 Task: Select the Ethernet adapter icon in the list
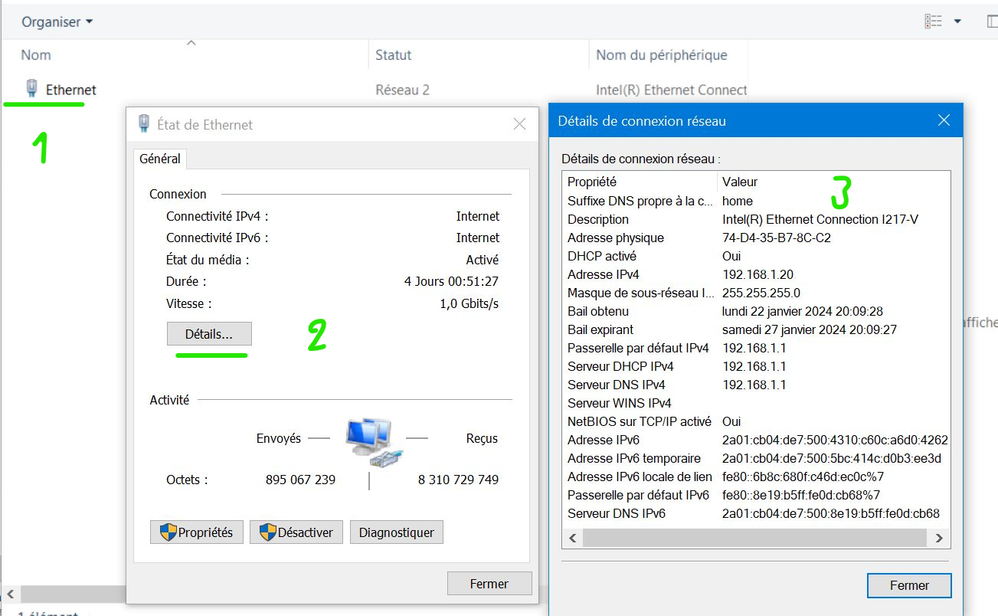(x=32, y=89)
